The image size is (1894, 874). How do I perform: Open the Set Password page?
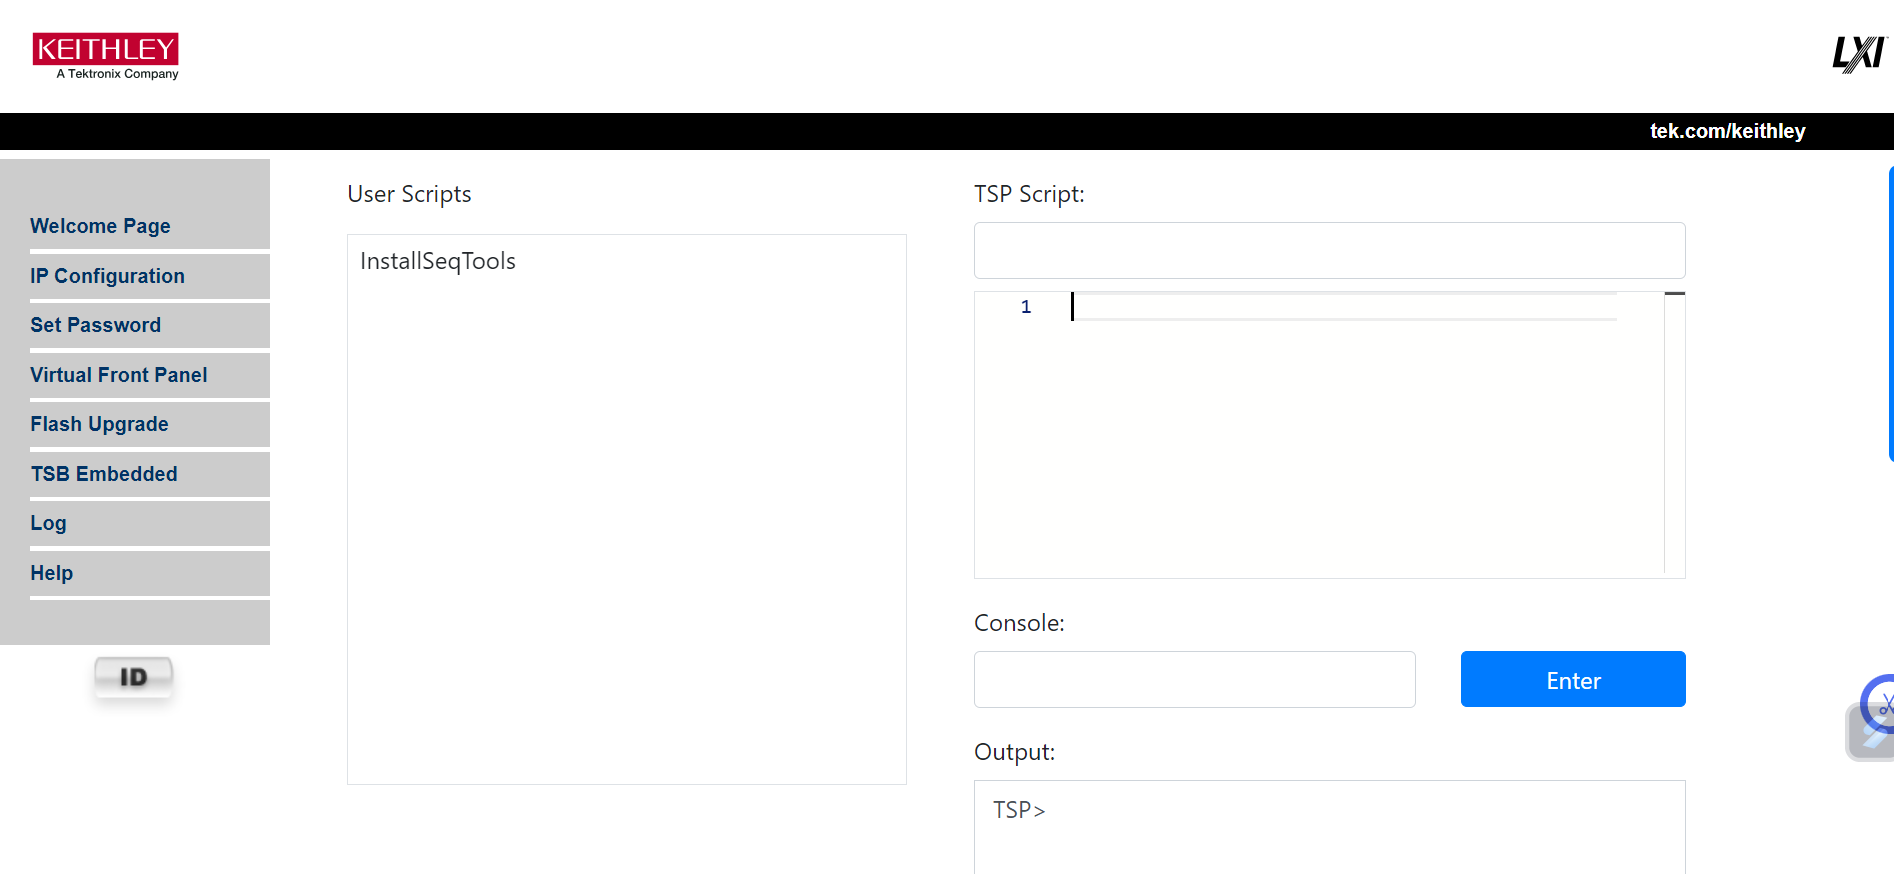pyautogui.click(x=95, y=325)
